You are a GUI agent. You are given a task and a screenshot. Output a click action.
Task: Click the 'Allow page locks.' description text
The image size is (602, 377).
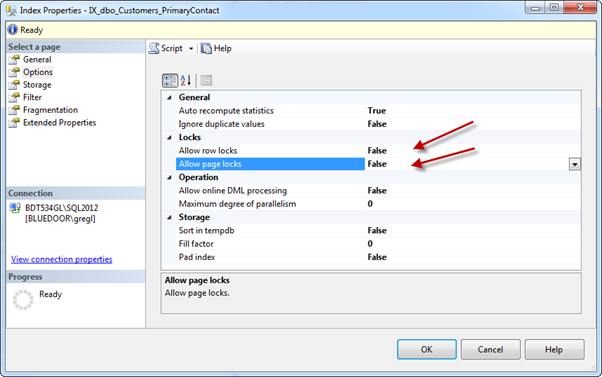tap(197, 293)
